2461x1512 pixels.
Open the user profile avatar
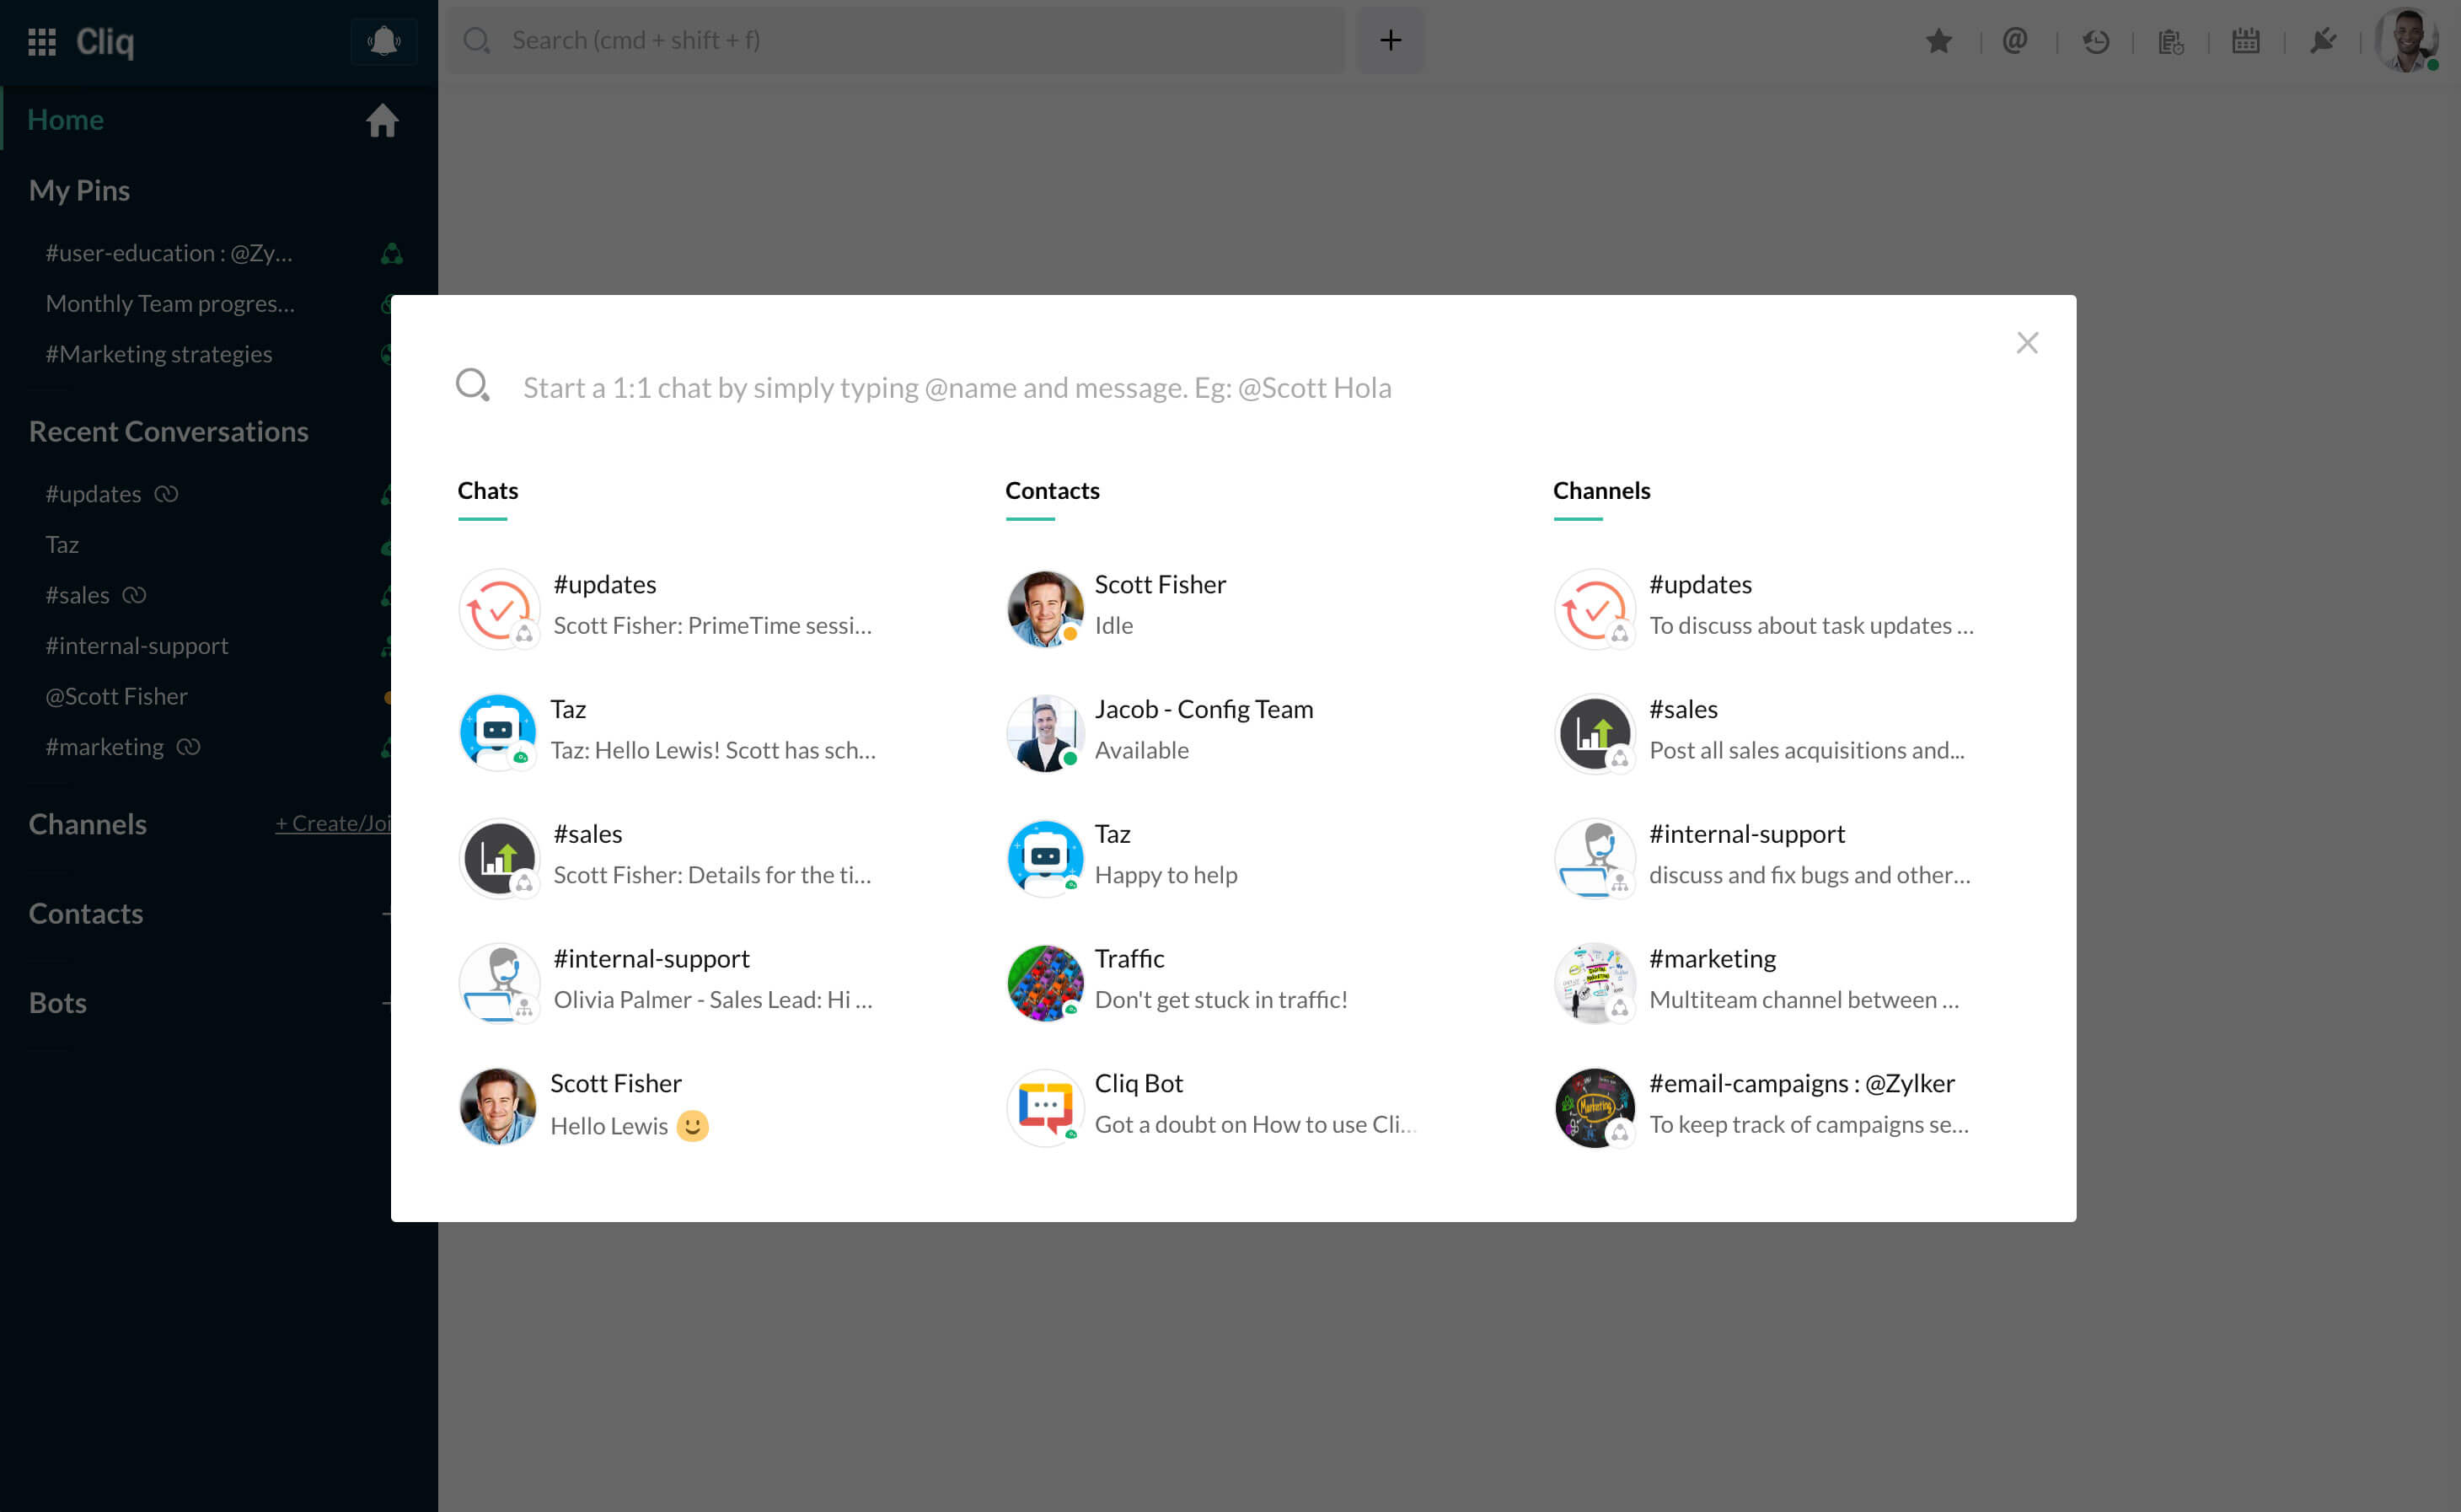[2408, 40]
